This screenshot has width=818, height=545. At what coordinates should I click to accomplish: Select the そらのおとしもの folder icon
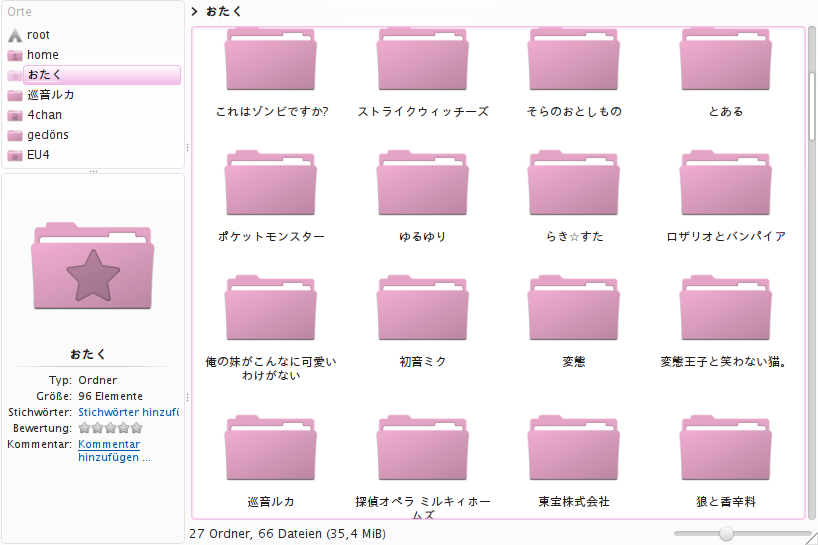click(574, 59)
